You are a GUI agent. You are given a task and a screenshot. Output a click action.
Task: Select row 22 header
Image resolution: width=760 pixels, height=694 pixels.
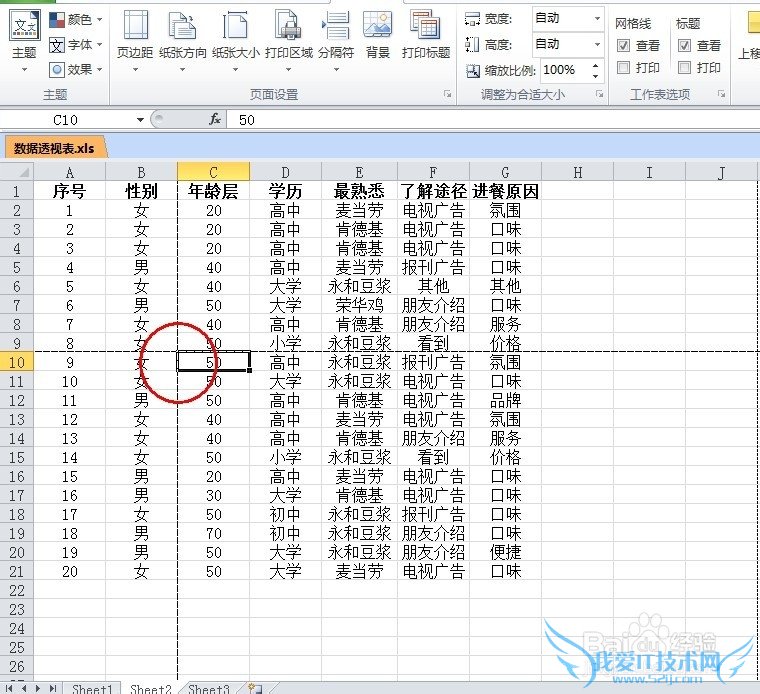pos(16,590)
